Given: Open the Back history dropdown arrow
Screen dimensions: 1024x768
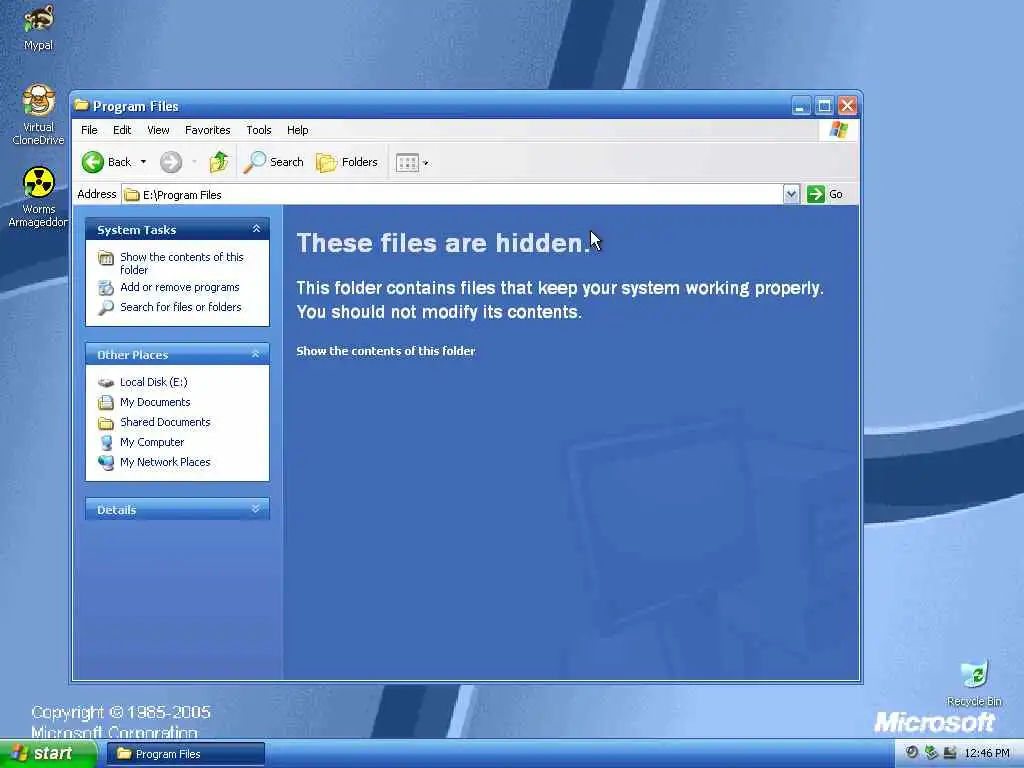Looking at the screenshot, I should [143, 162].
